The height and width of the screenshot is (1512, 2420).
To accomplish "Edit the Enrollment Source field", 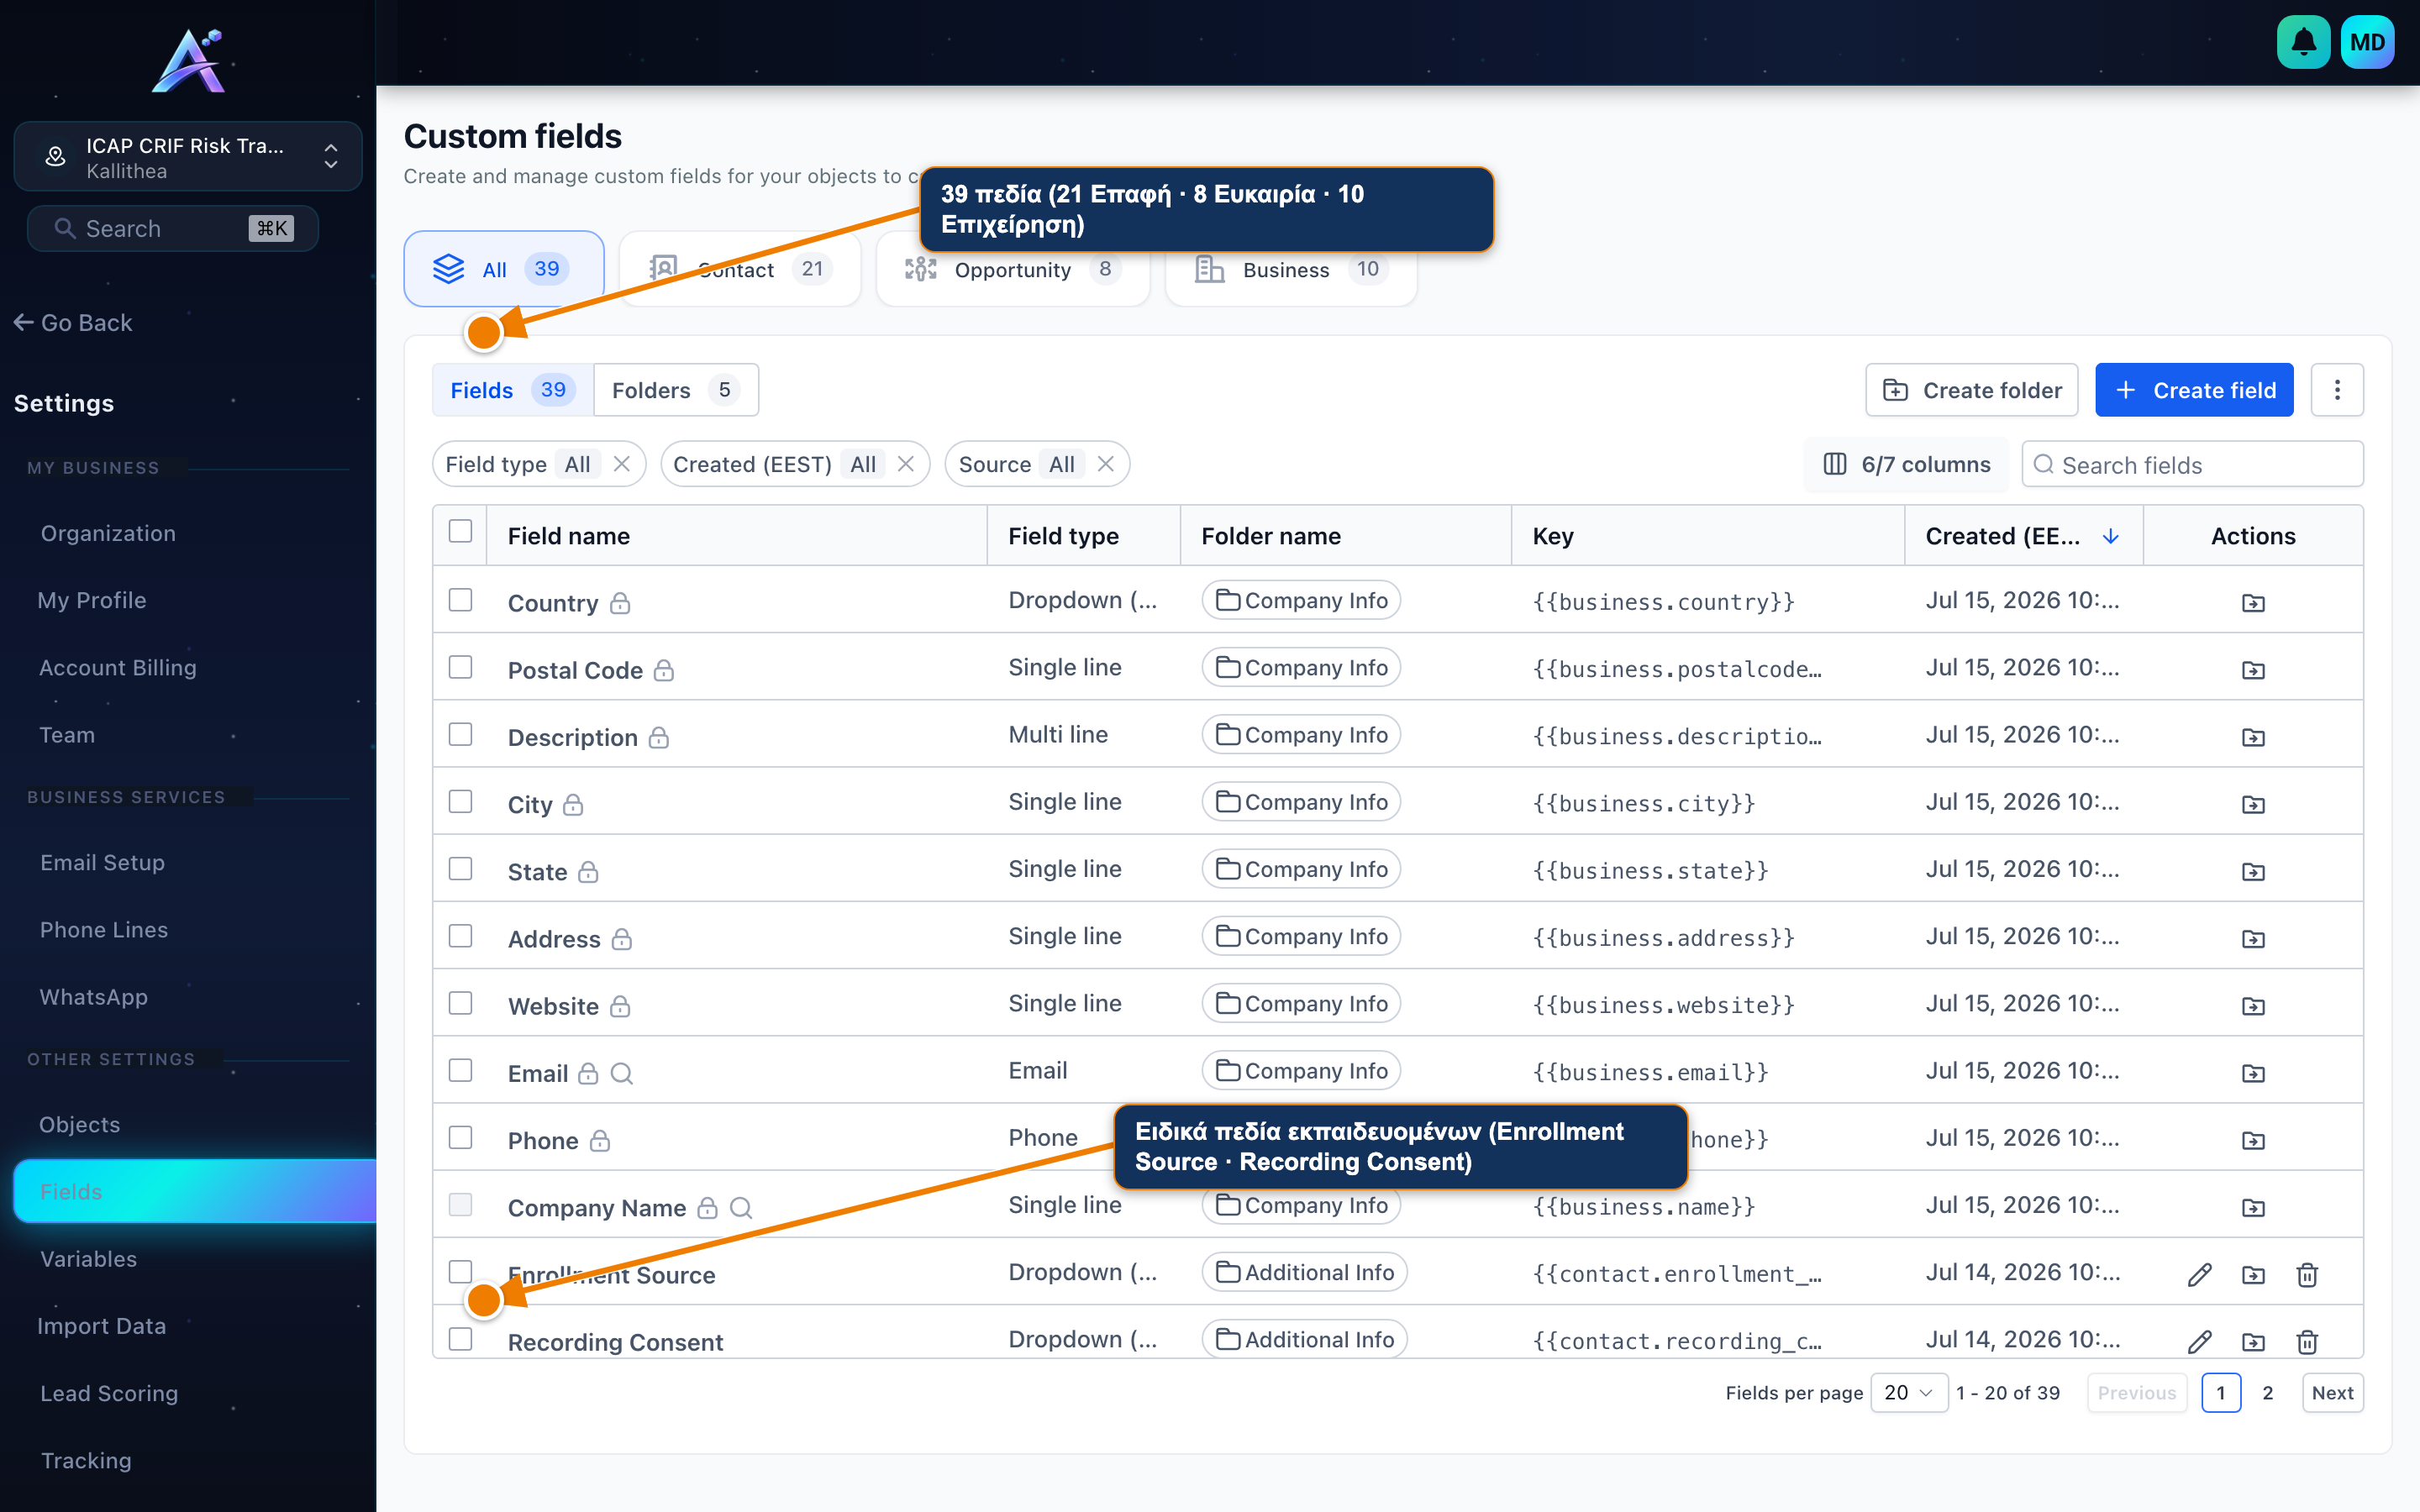I will 2199,1274.
